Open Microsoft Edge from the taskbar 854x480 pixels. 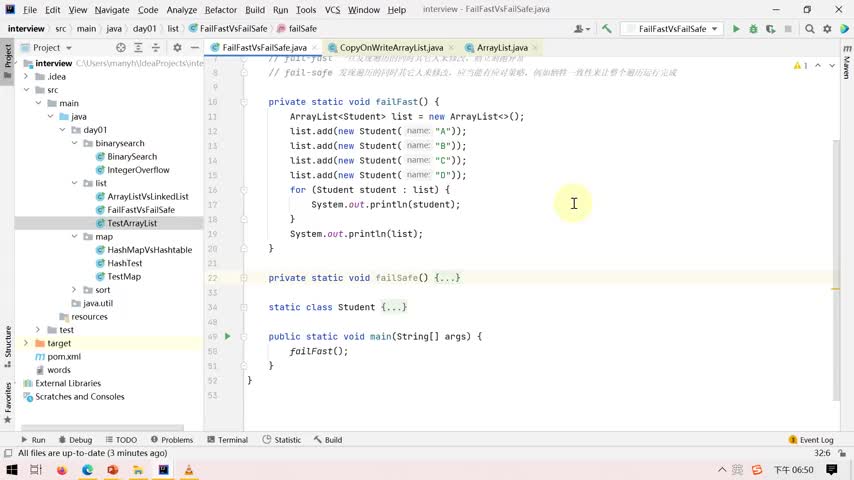pos(87,470)
